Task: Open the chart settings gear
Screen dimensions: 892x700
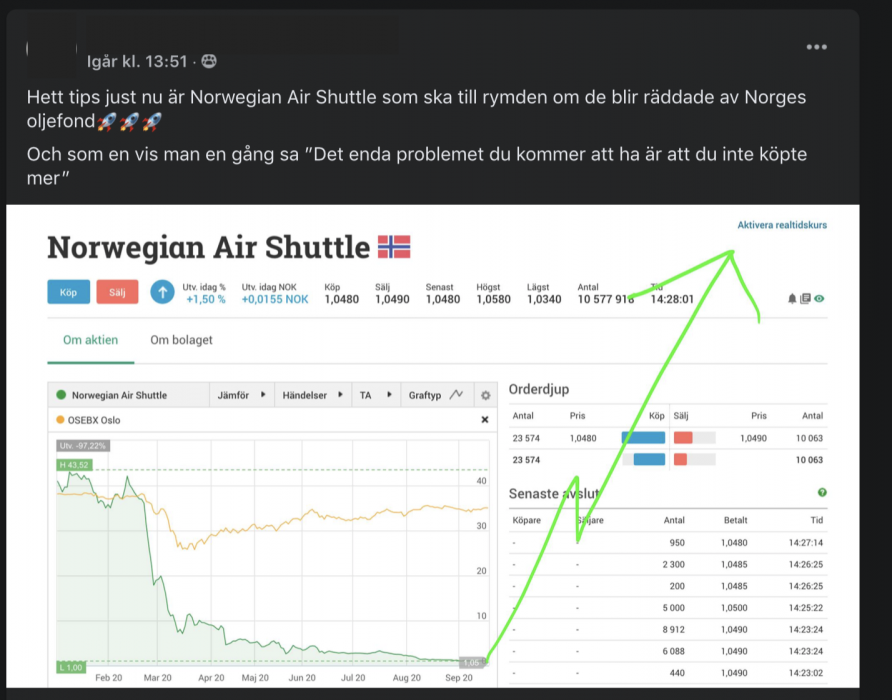Action: click(487, 395)
